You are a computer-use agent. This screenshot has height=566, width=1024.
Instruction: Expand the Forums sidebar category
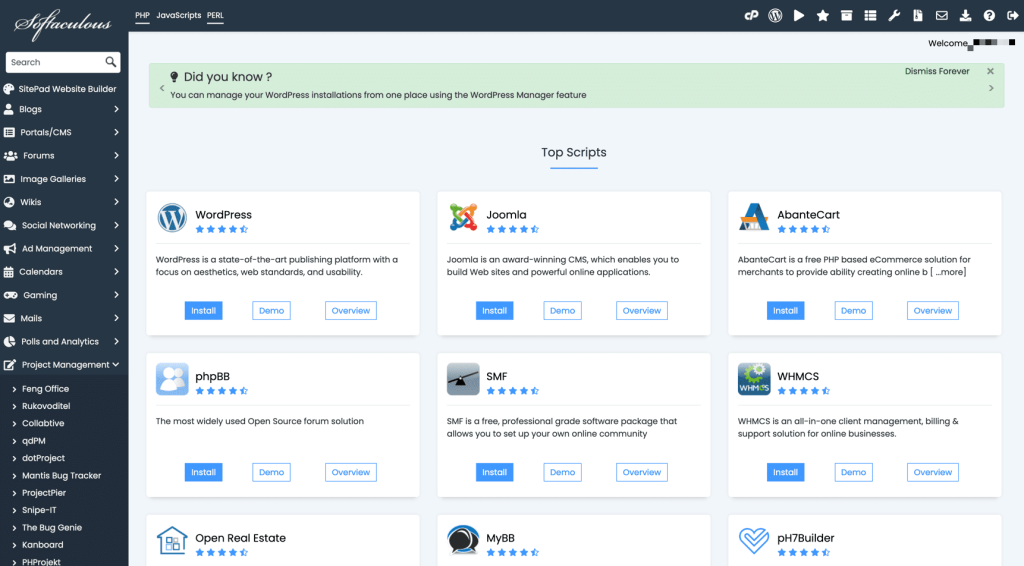pos(64,156)
